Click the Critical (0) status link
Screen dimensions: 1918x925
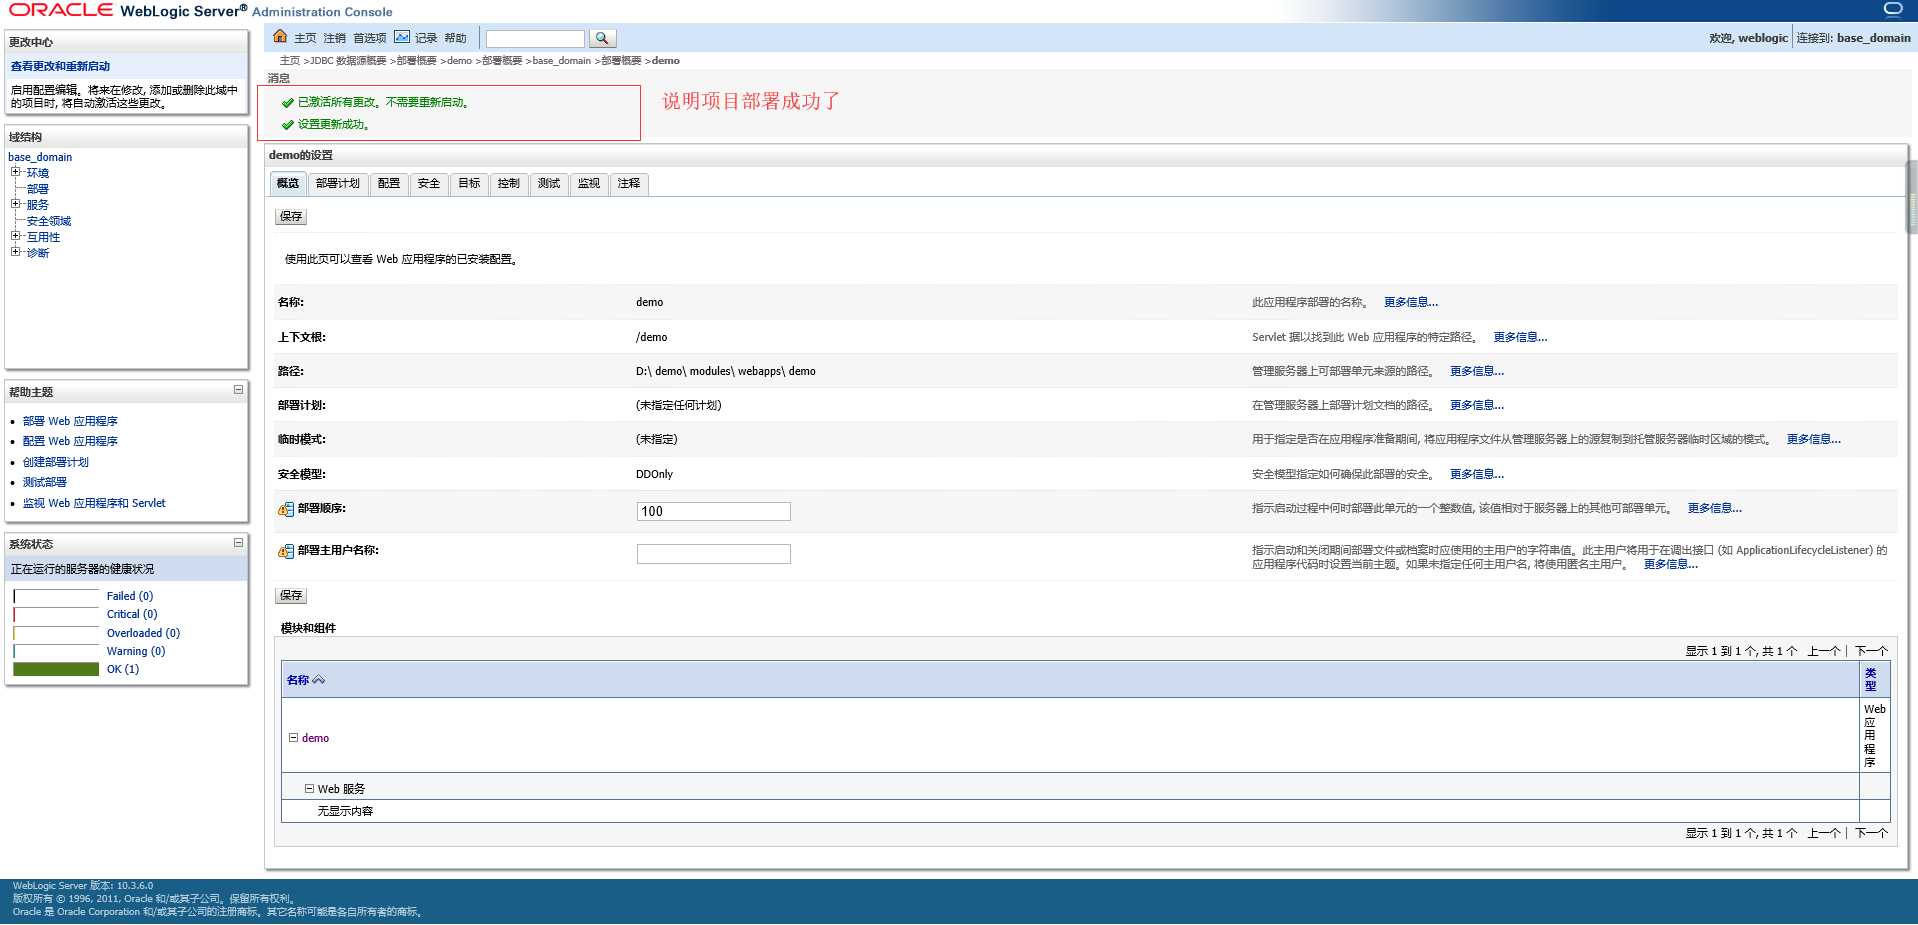point(132,614)
